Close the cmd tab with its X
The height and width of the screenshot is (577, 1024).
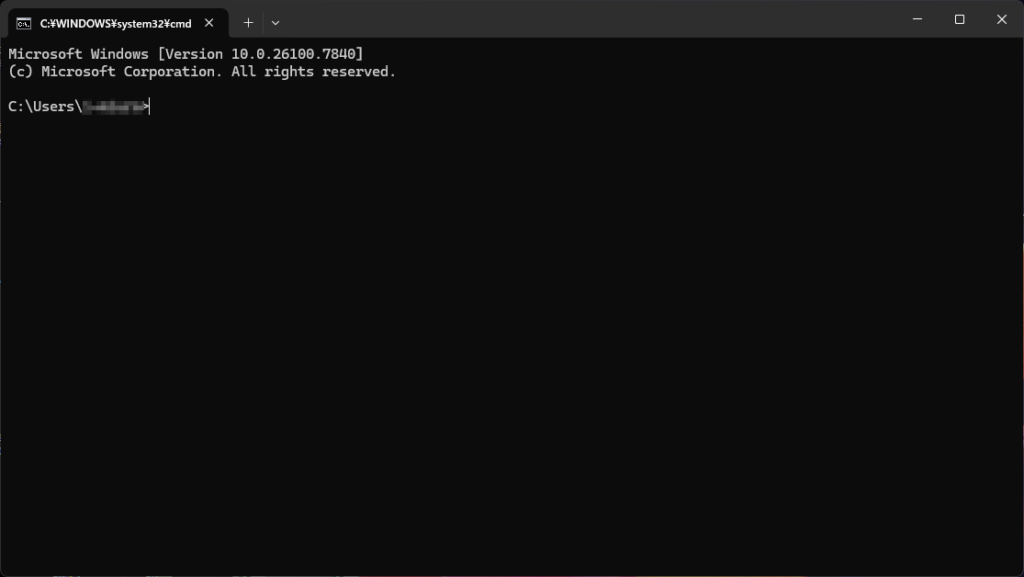[x=209, y=23]
